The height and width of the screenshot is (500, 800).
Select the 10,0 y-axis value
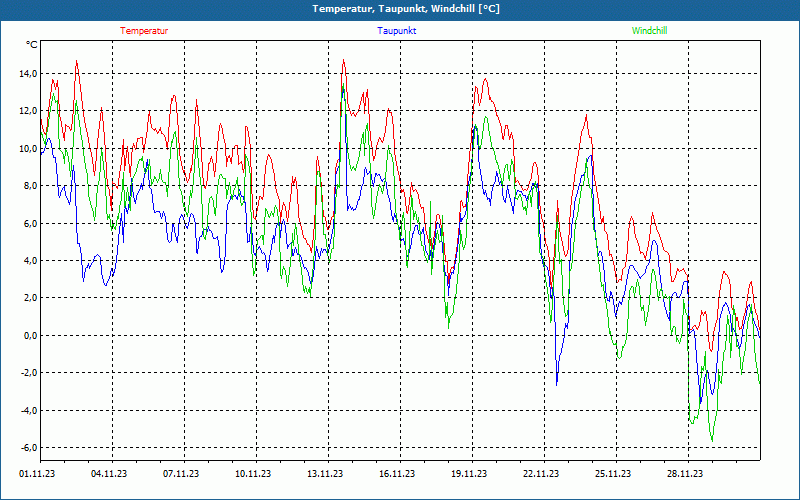point(28,148)
